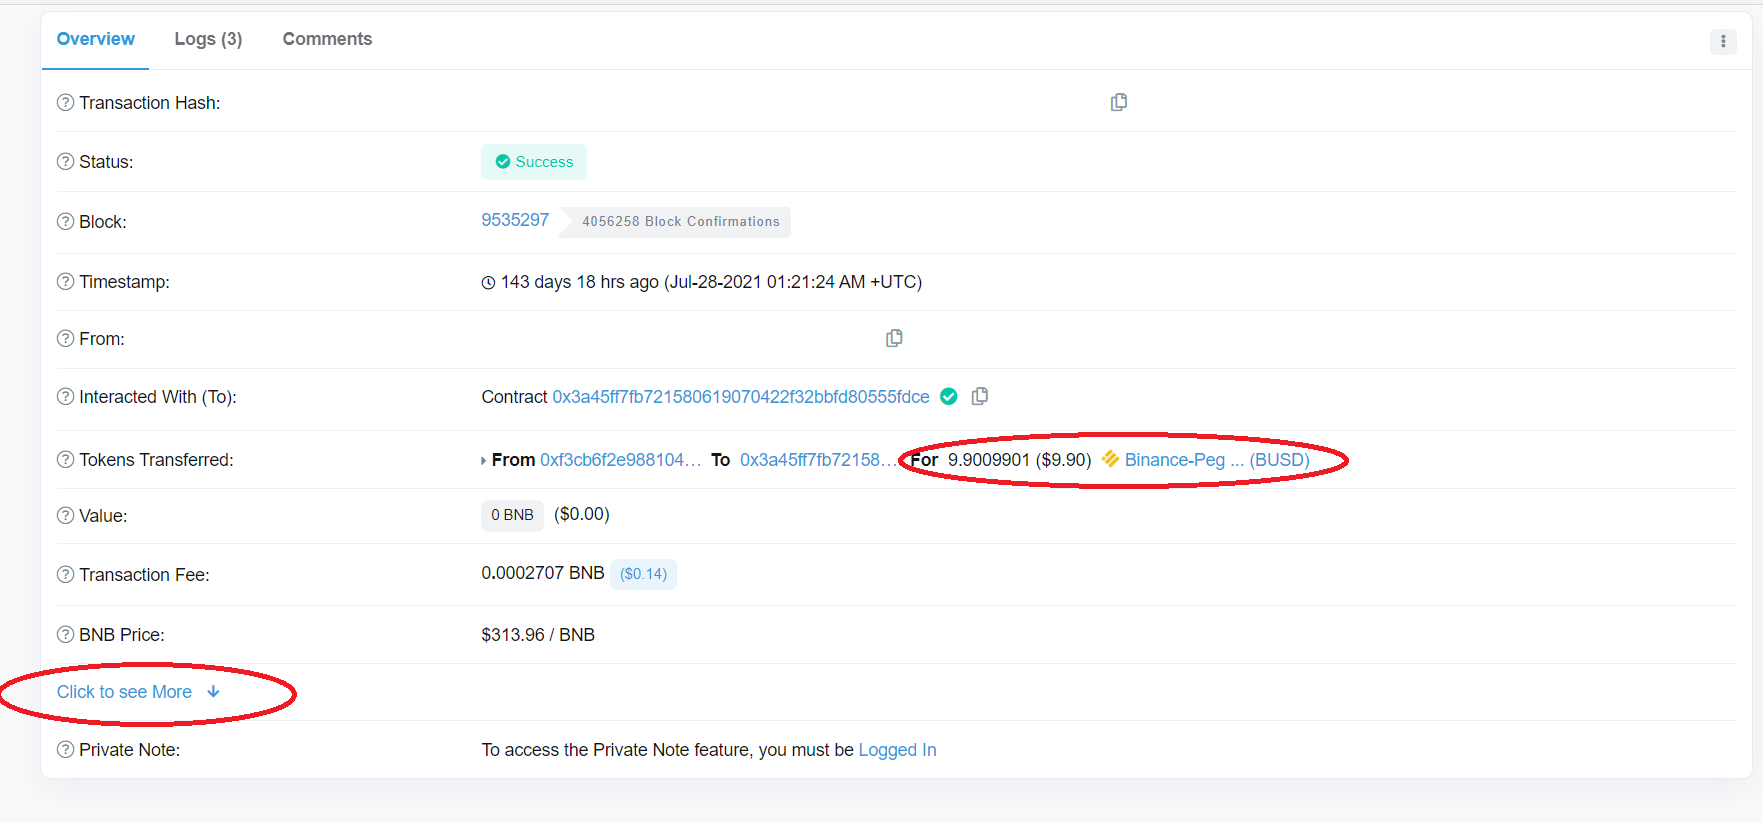The image size is (1763, 823).
Task: Select BNB price $313.96 / BNB
Action: tap(538, 635)
